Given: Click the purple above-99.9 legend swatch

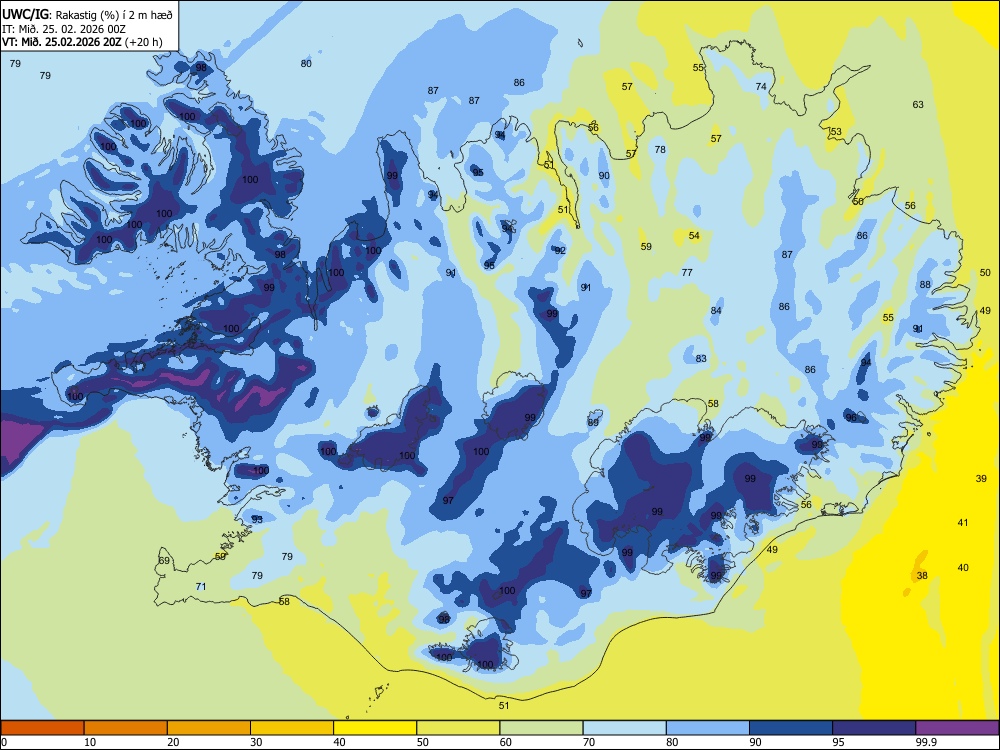Looking at the screenshot, I should coord(957,728).
